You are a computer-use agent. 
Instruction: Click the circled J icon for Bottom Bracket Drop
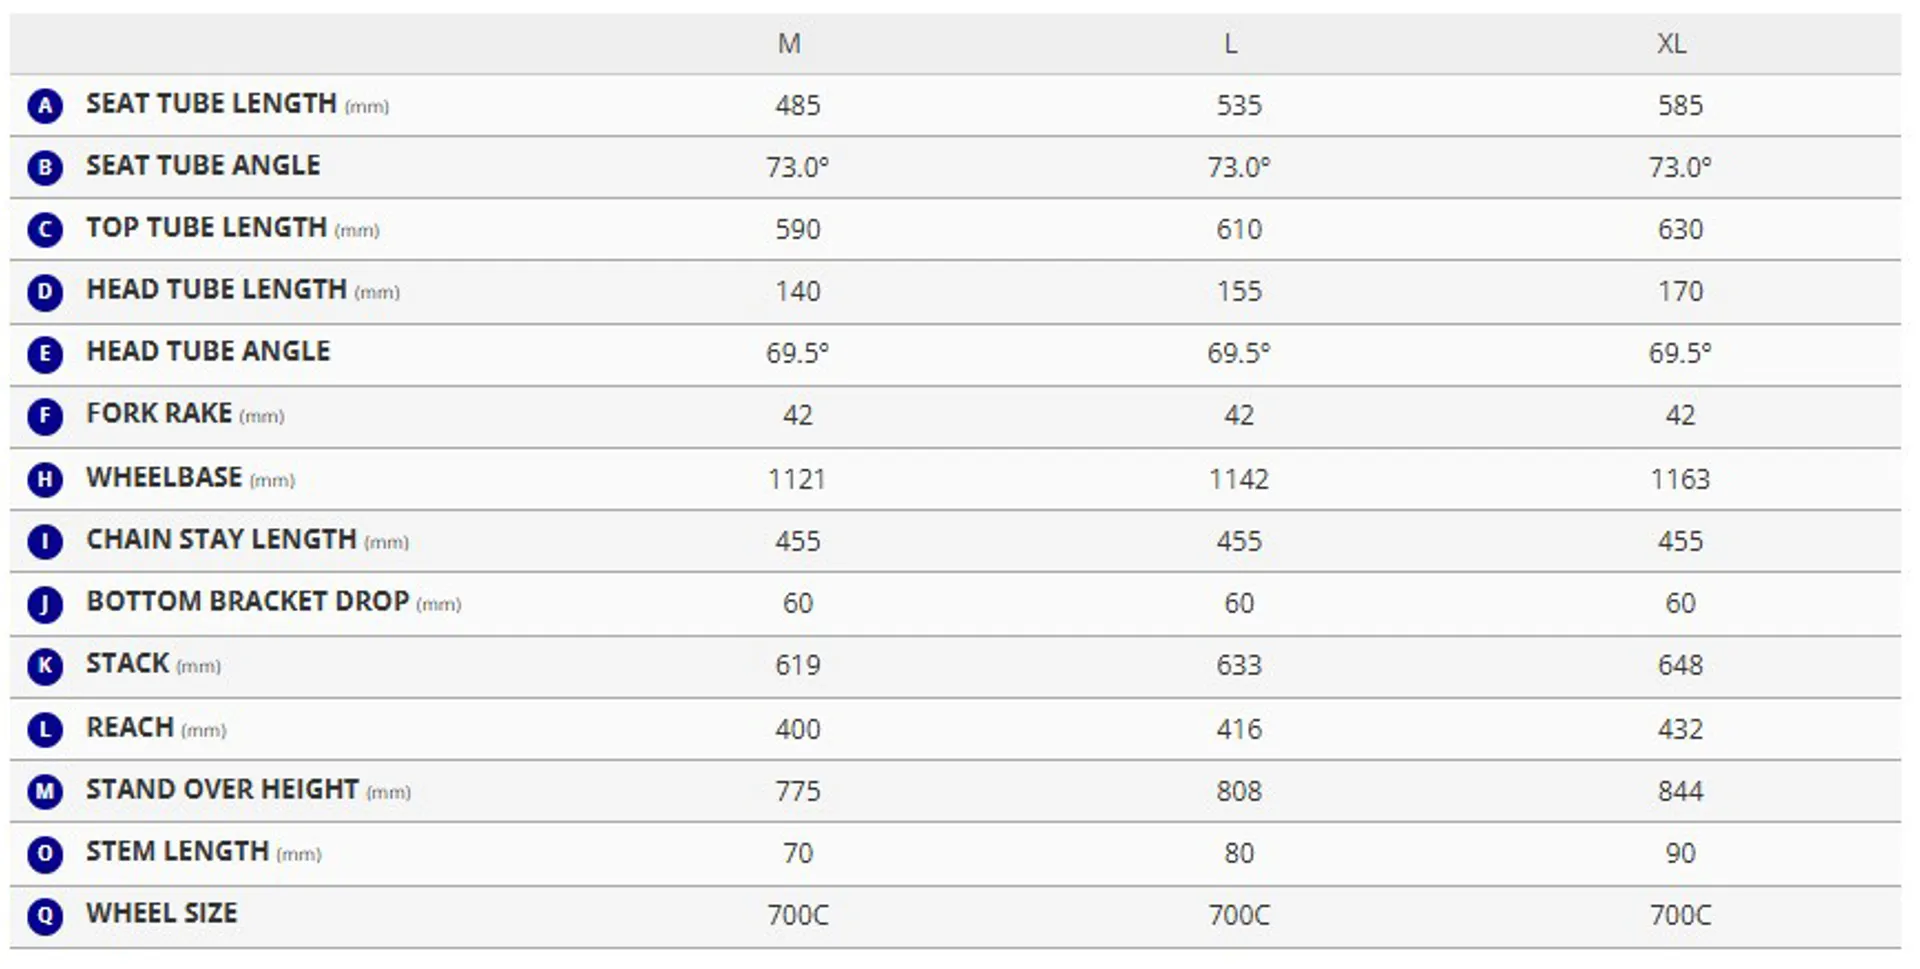pyautogui.click(x=45, y=604)
